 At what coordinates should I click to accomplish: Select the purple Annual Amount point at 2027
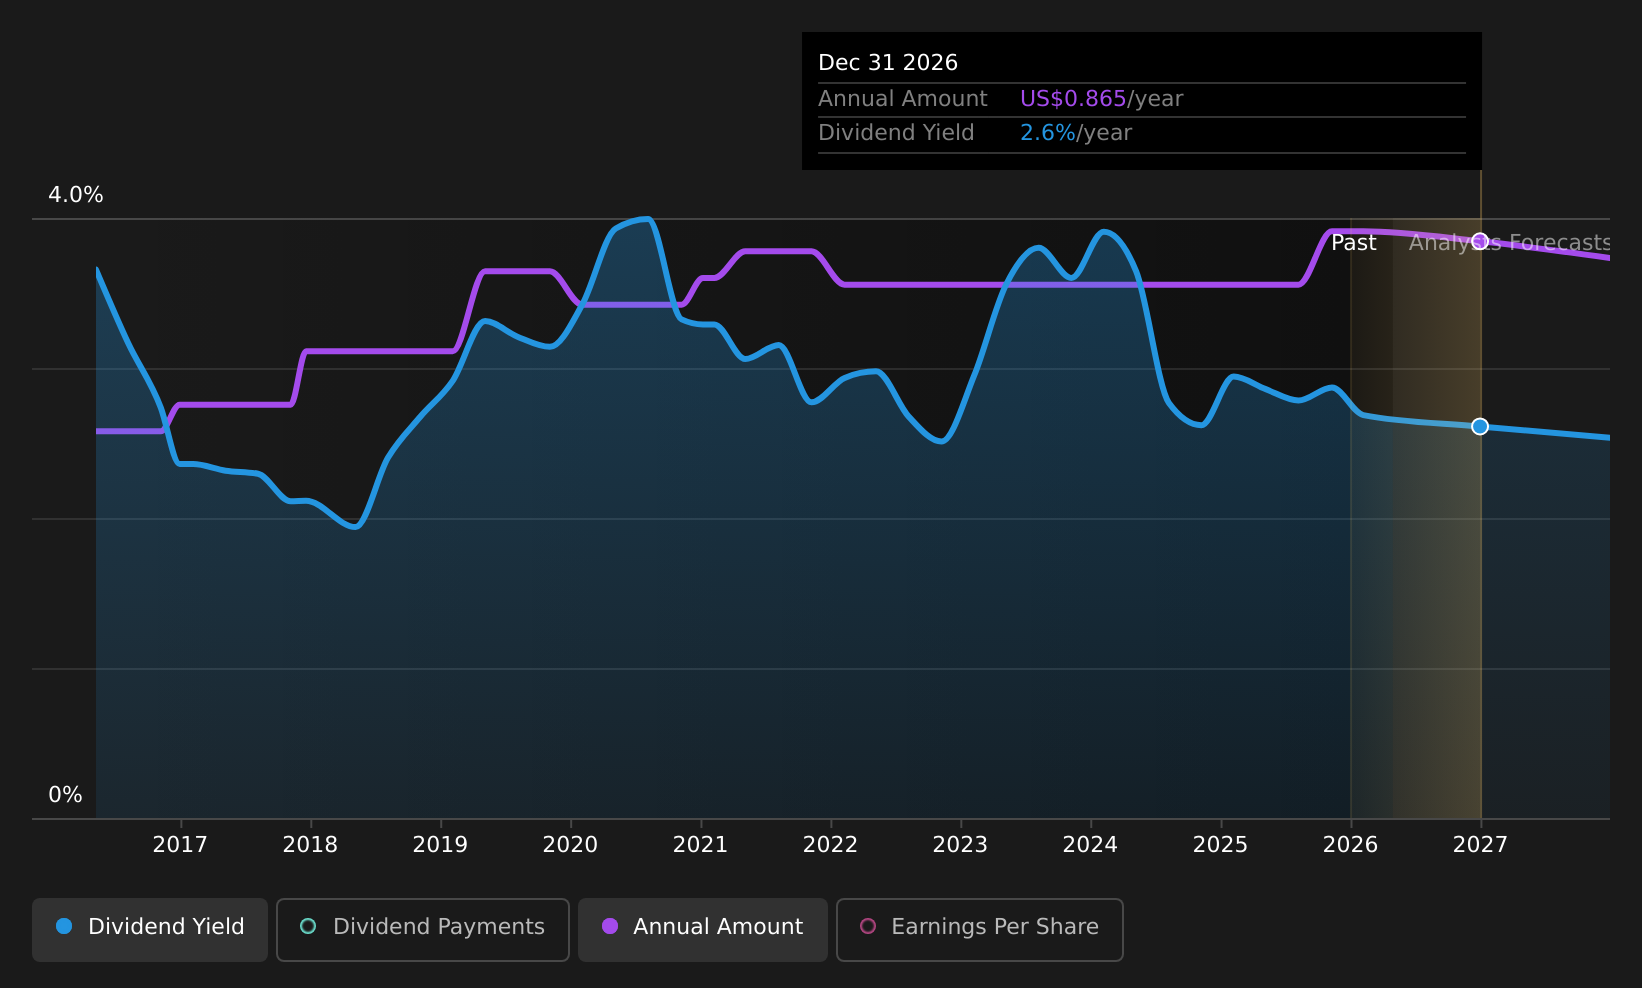[1480, 241]
